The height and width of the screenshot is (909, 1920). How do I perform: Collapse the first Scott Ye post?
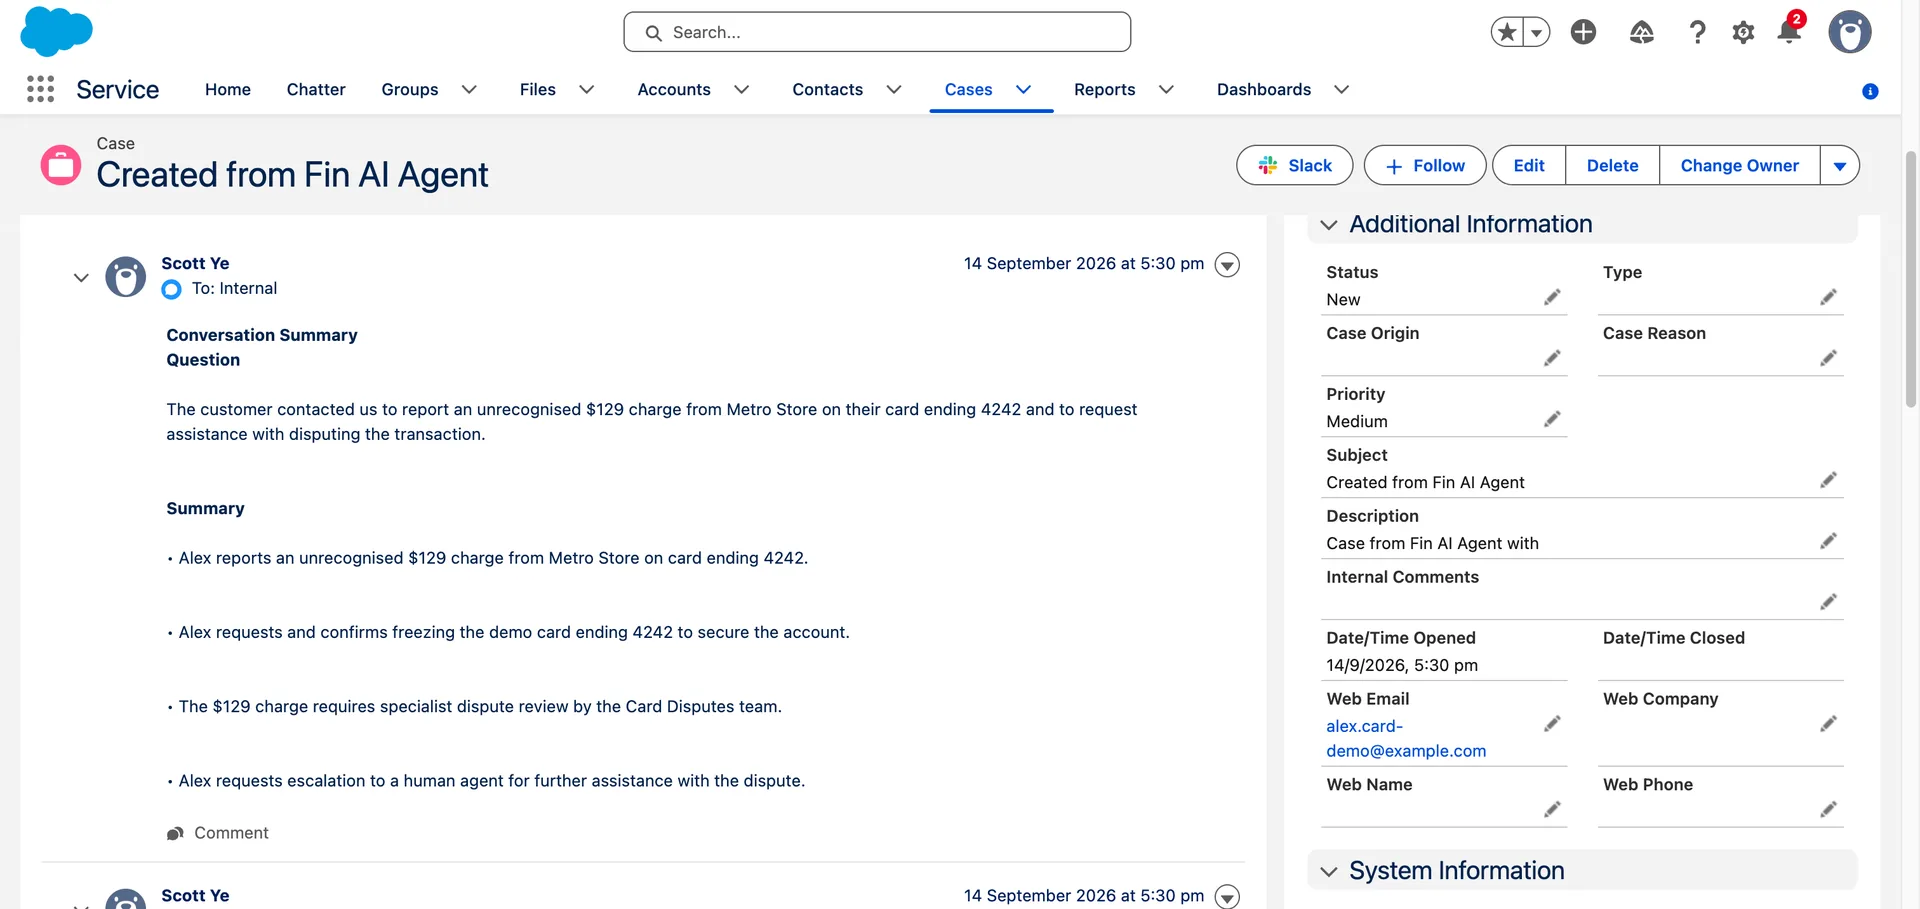point(81,278)
